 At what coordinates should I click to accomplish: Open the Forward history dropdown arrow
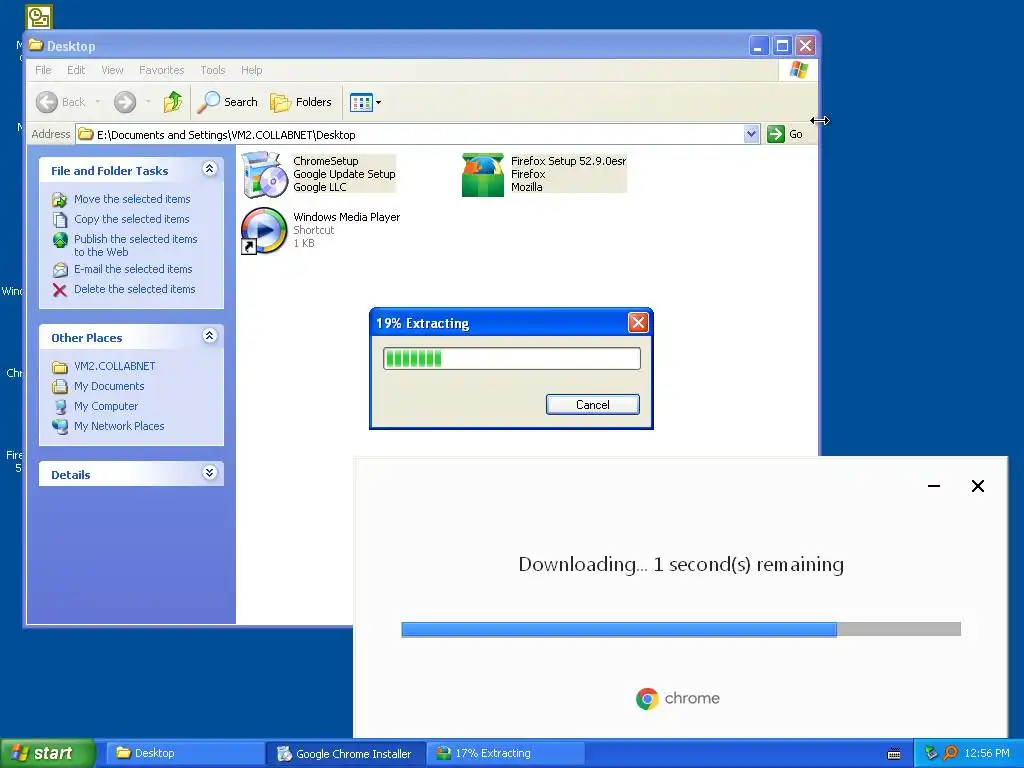tap(148, 102)
